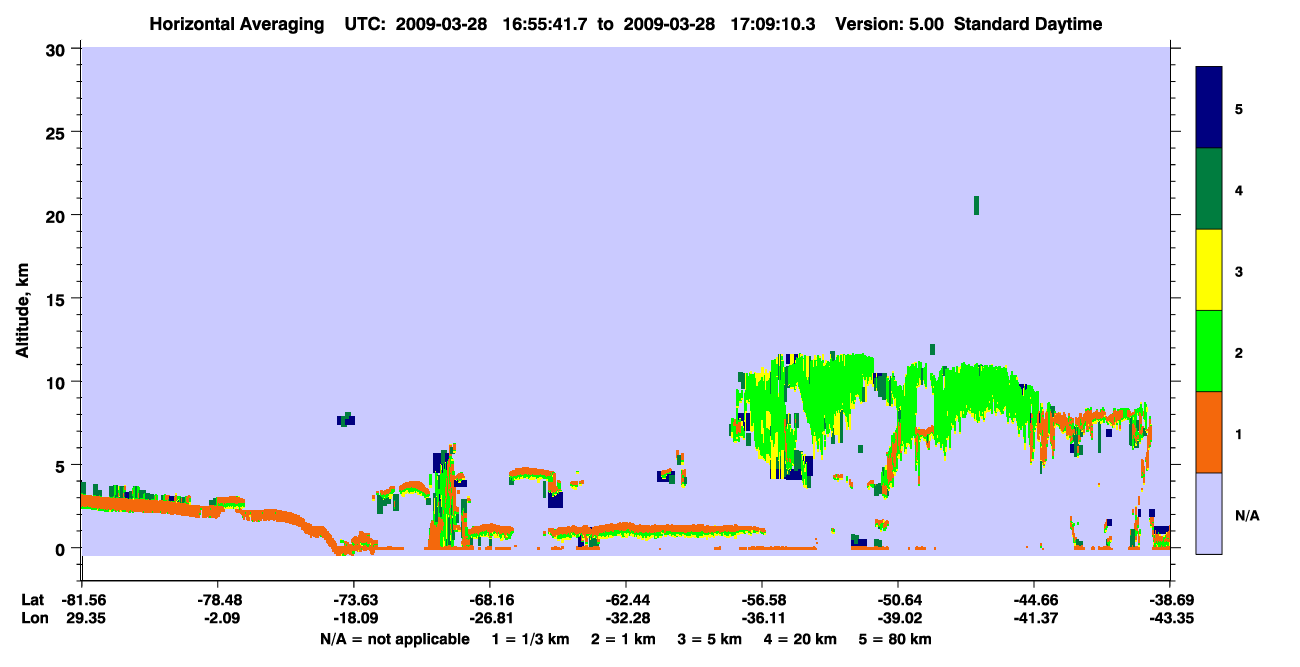Screen dimensions: 1300x667
Task: Click the orange level 1 colorbar segment
Action: [x=1209, y=432]
